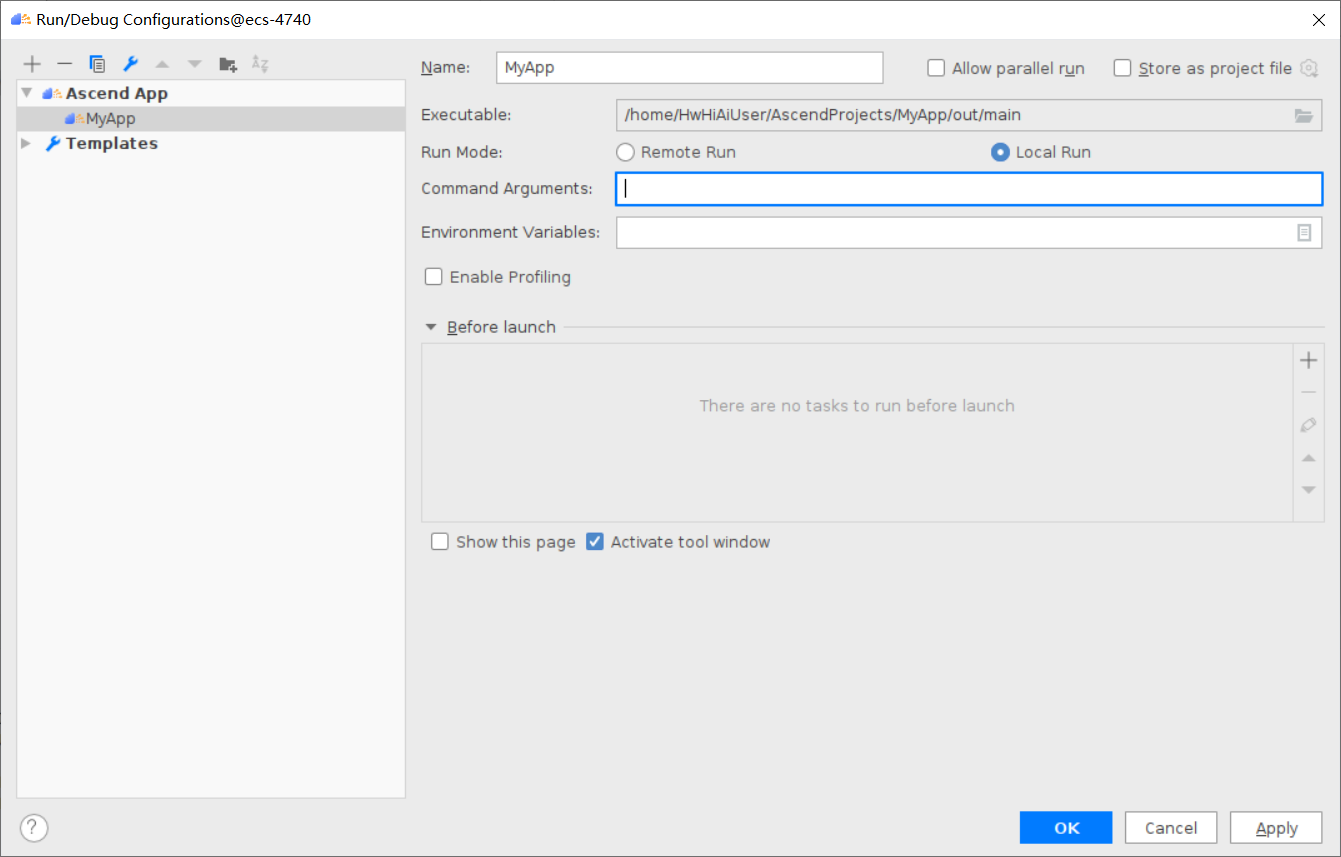Open the help question mark button

pyautogui.click(x=34, y=828)
